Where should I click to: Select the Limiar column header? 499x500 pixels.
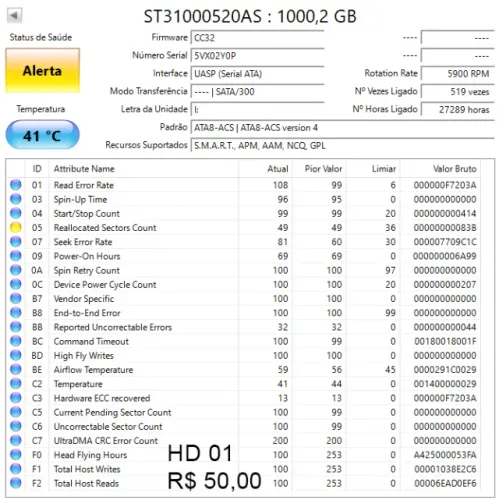tap(373, 169)
